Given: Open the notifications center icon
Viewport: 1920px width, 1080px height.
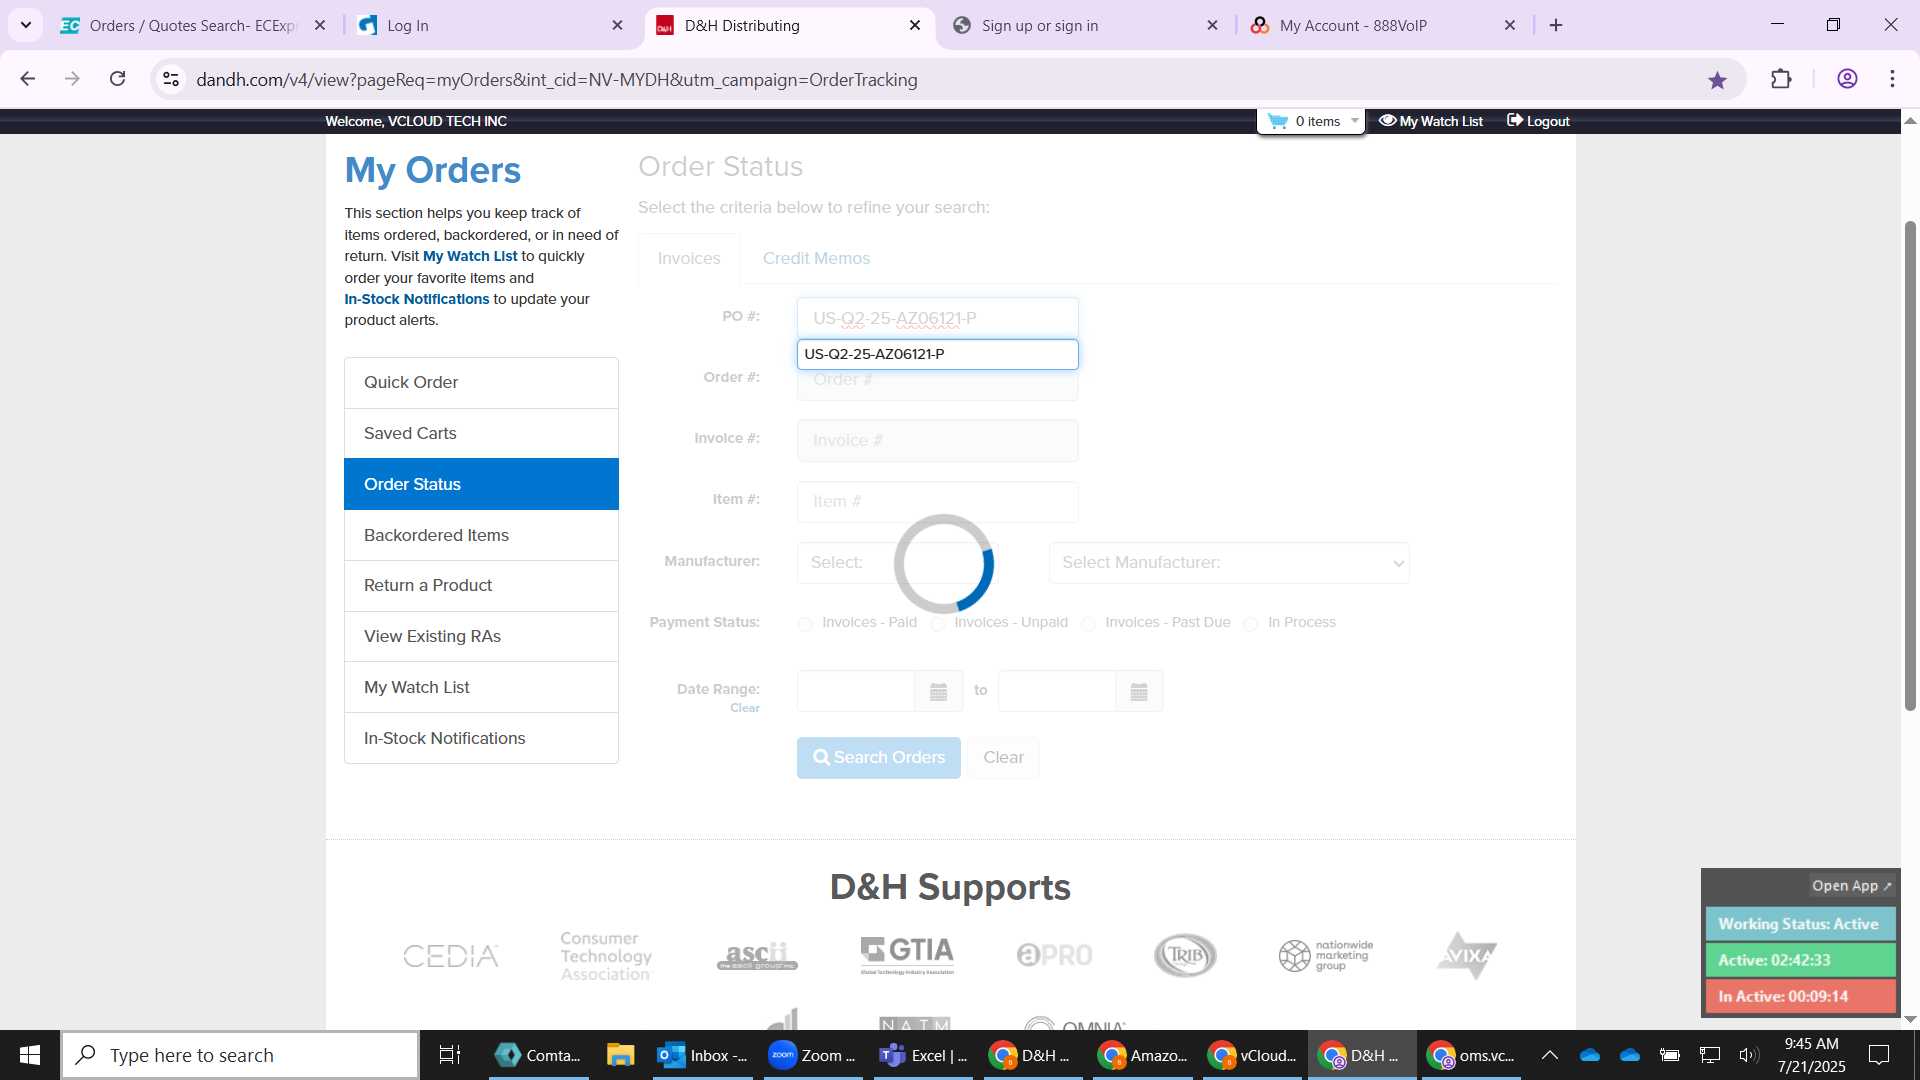Looking at the screenshot, I should (x=1879, y=1055).
